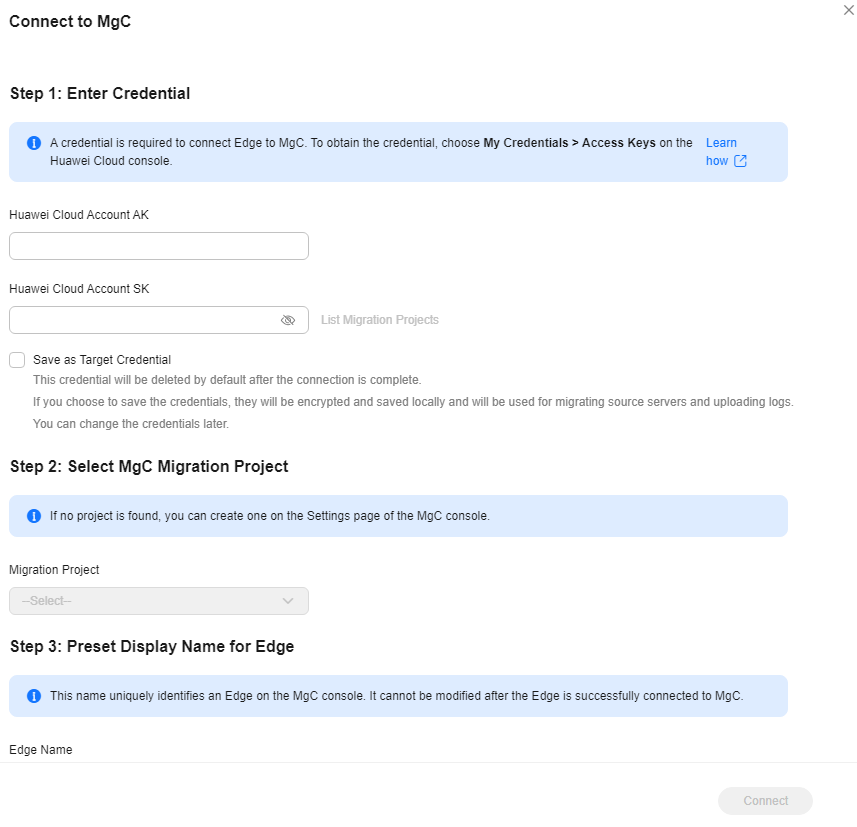857x827 pixels.
Task: Click the Step 1: Enter Credential heading
Action: click(x=100, y=93)
